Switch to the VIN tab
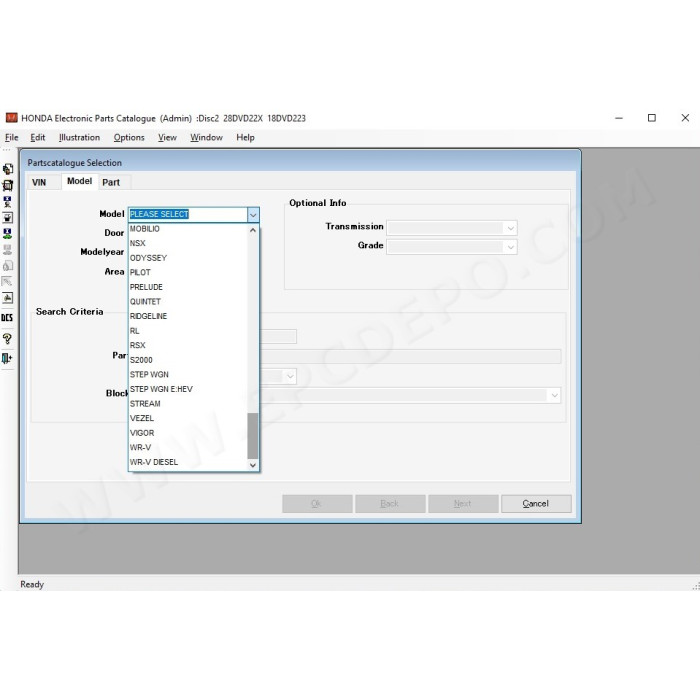 (x=39, y=183)
